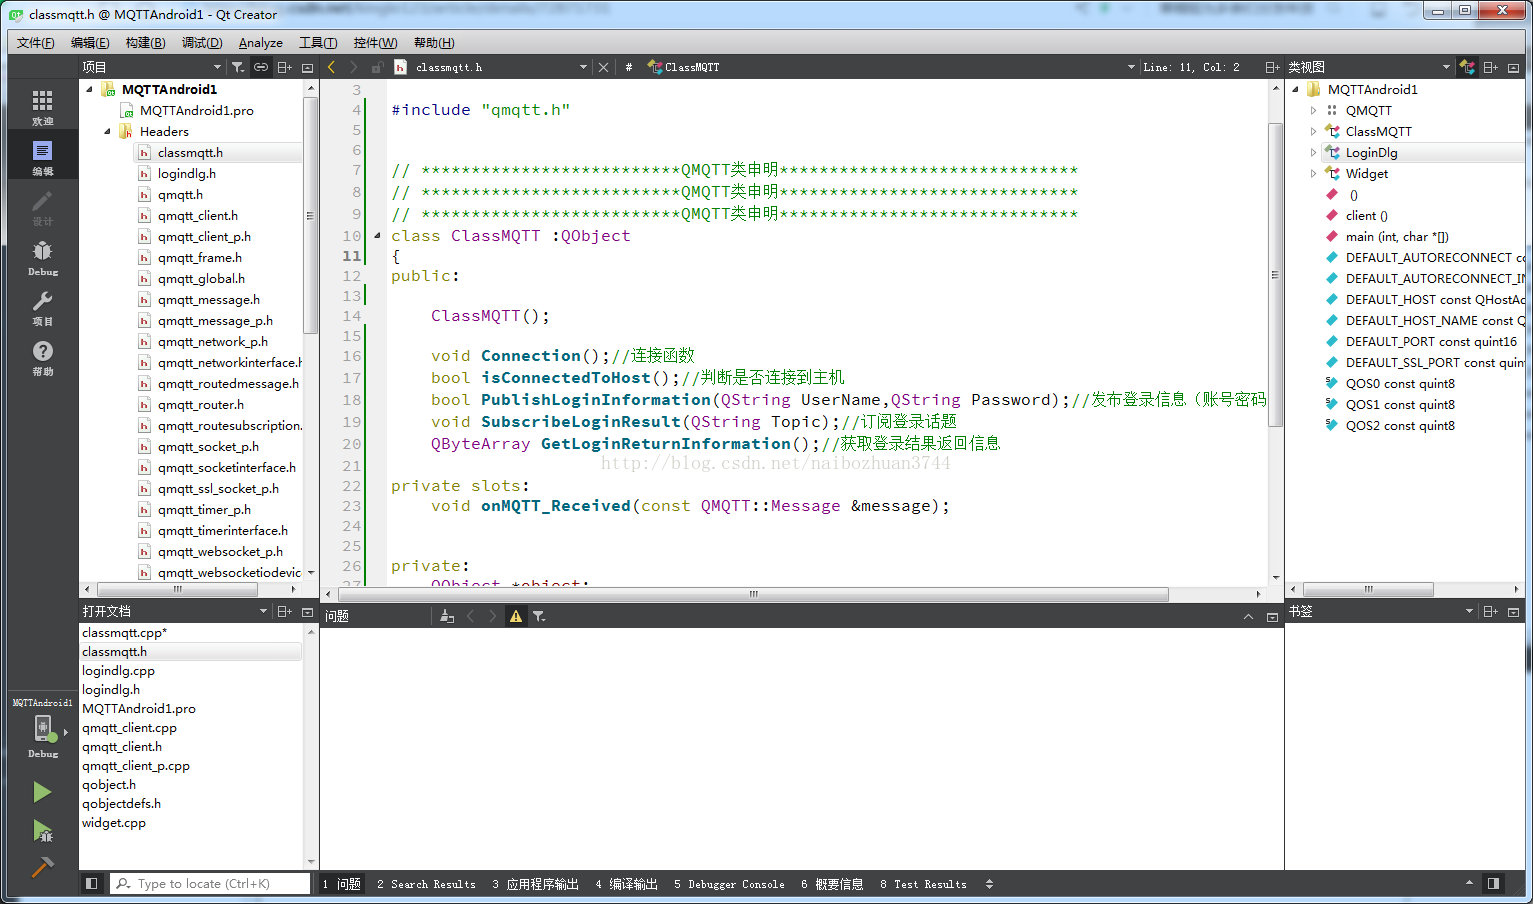Go back in editor navigation history
Image resolution: width=1533 pixels, height=904 pixels.
tap(332, 67)
